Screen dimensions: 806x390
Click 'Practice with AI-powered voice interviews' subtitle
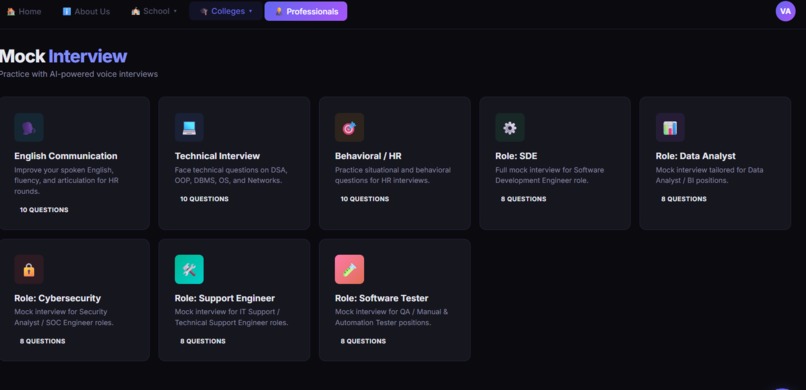point(79,74)
